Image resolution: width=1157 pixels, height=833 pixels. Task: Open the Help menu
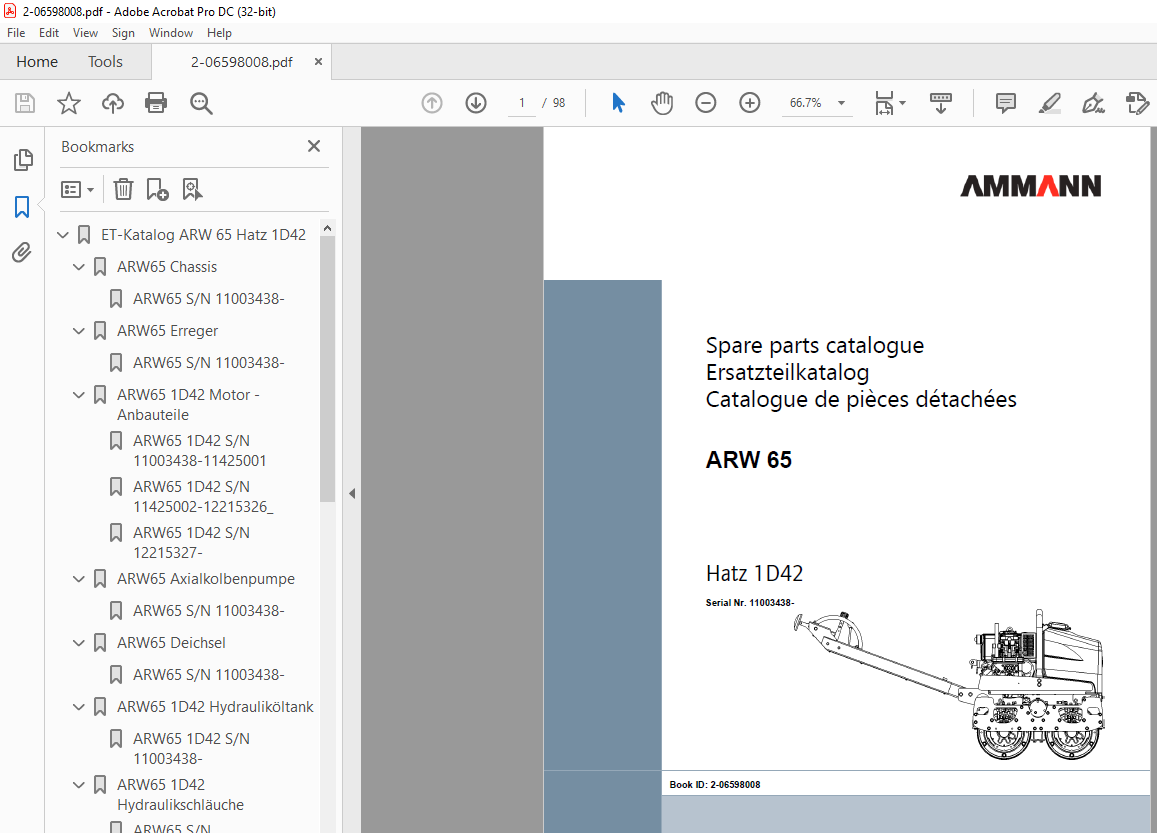(x=219, y=32)
